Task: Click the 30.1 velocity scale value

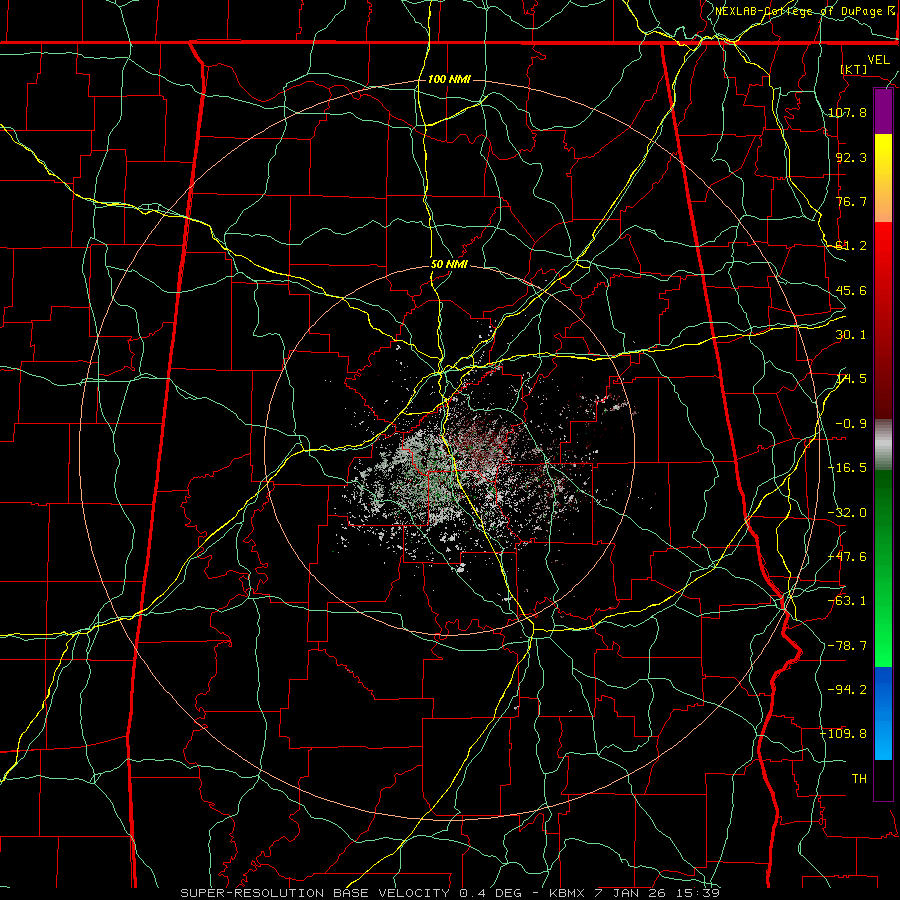Action: (x=851, y=335)
